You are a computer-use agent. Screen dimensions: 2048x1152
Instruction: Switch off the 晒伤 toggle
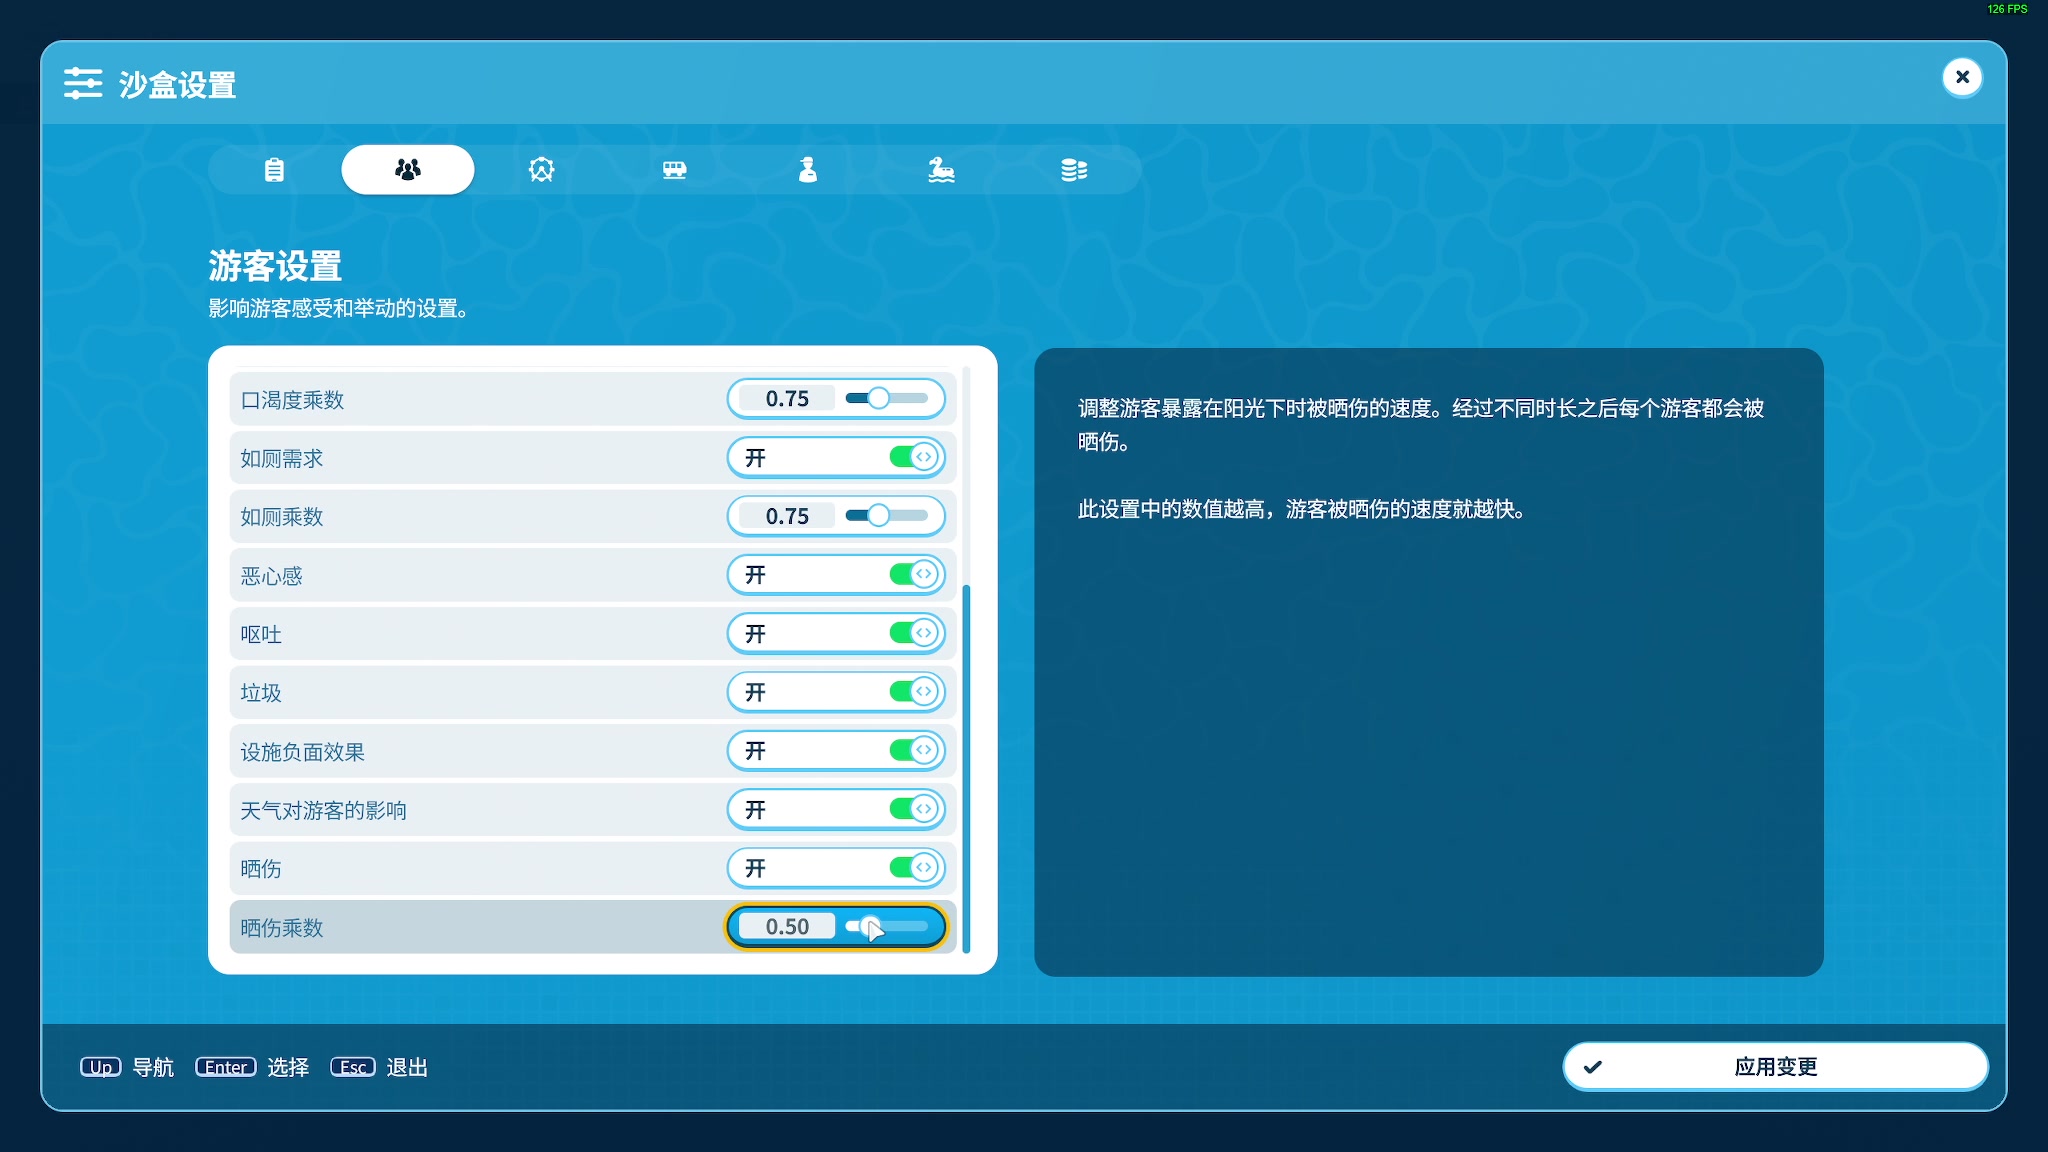coord(915,868)
